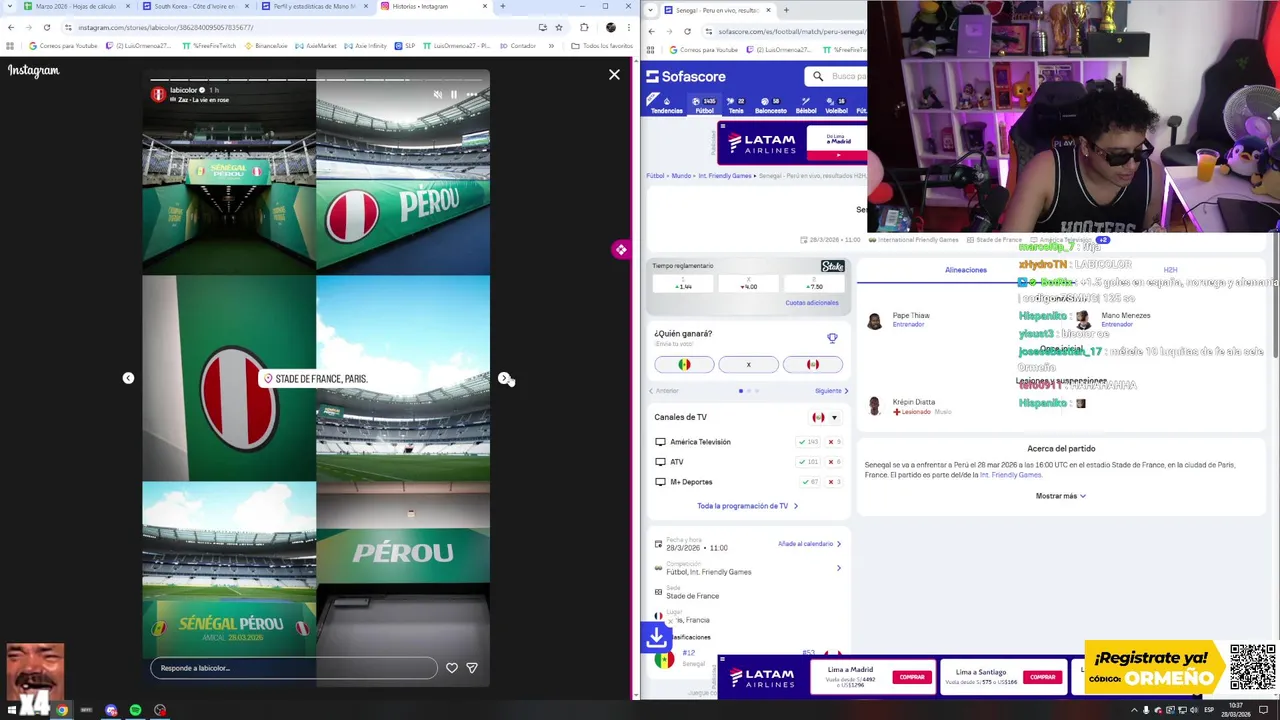Reload the Instagram page
1280x720 pixels.
pyautogui.click(x=46, y=27)
